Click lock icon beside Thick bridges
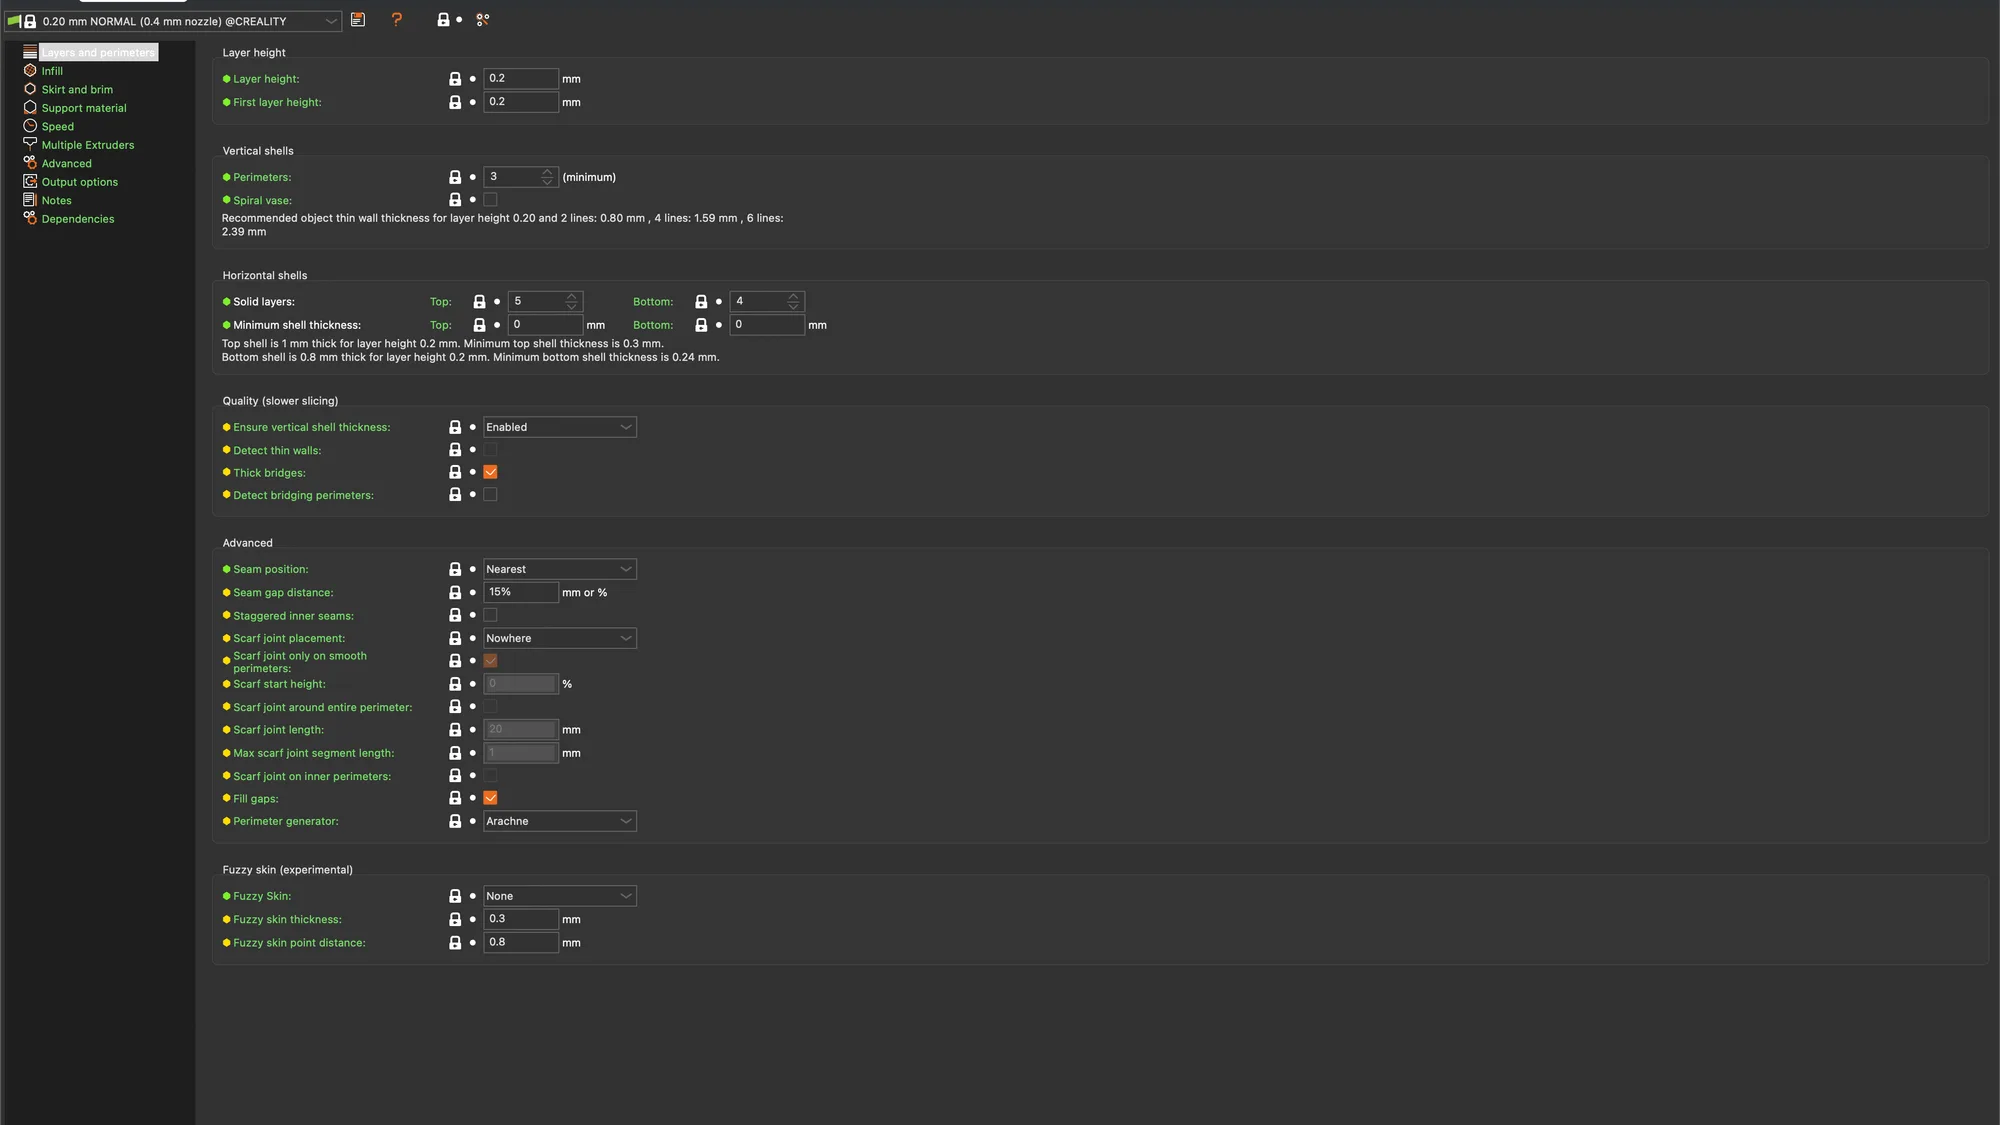 click(x=455, y=472)
